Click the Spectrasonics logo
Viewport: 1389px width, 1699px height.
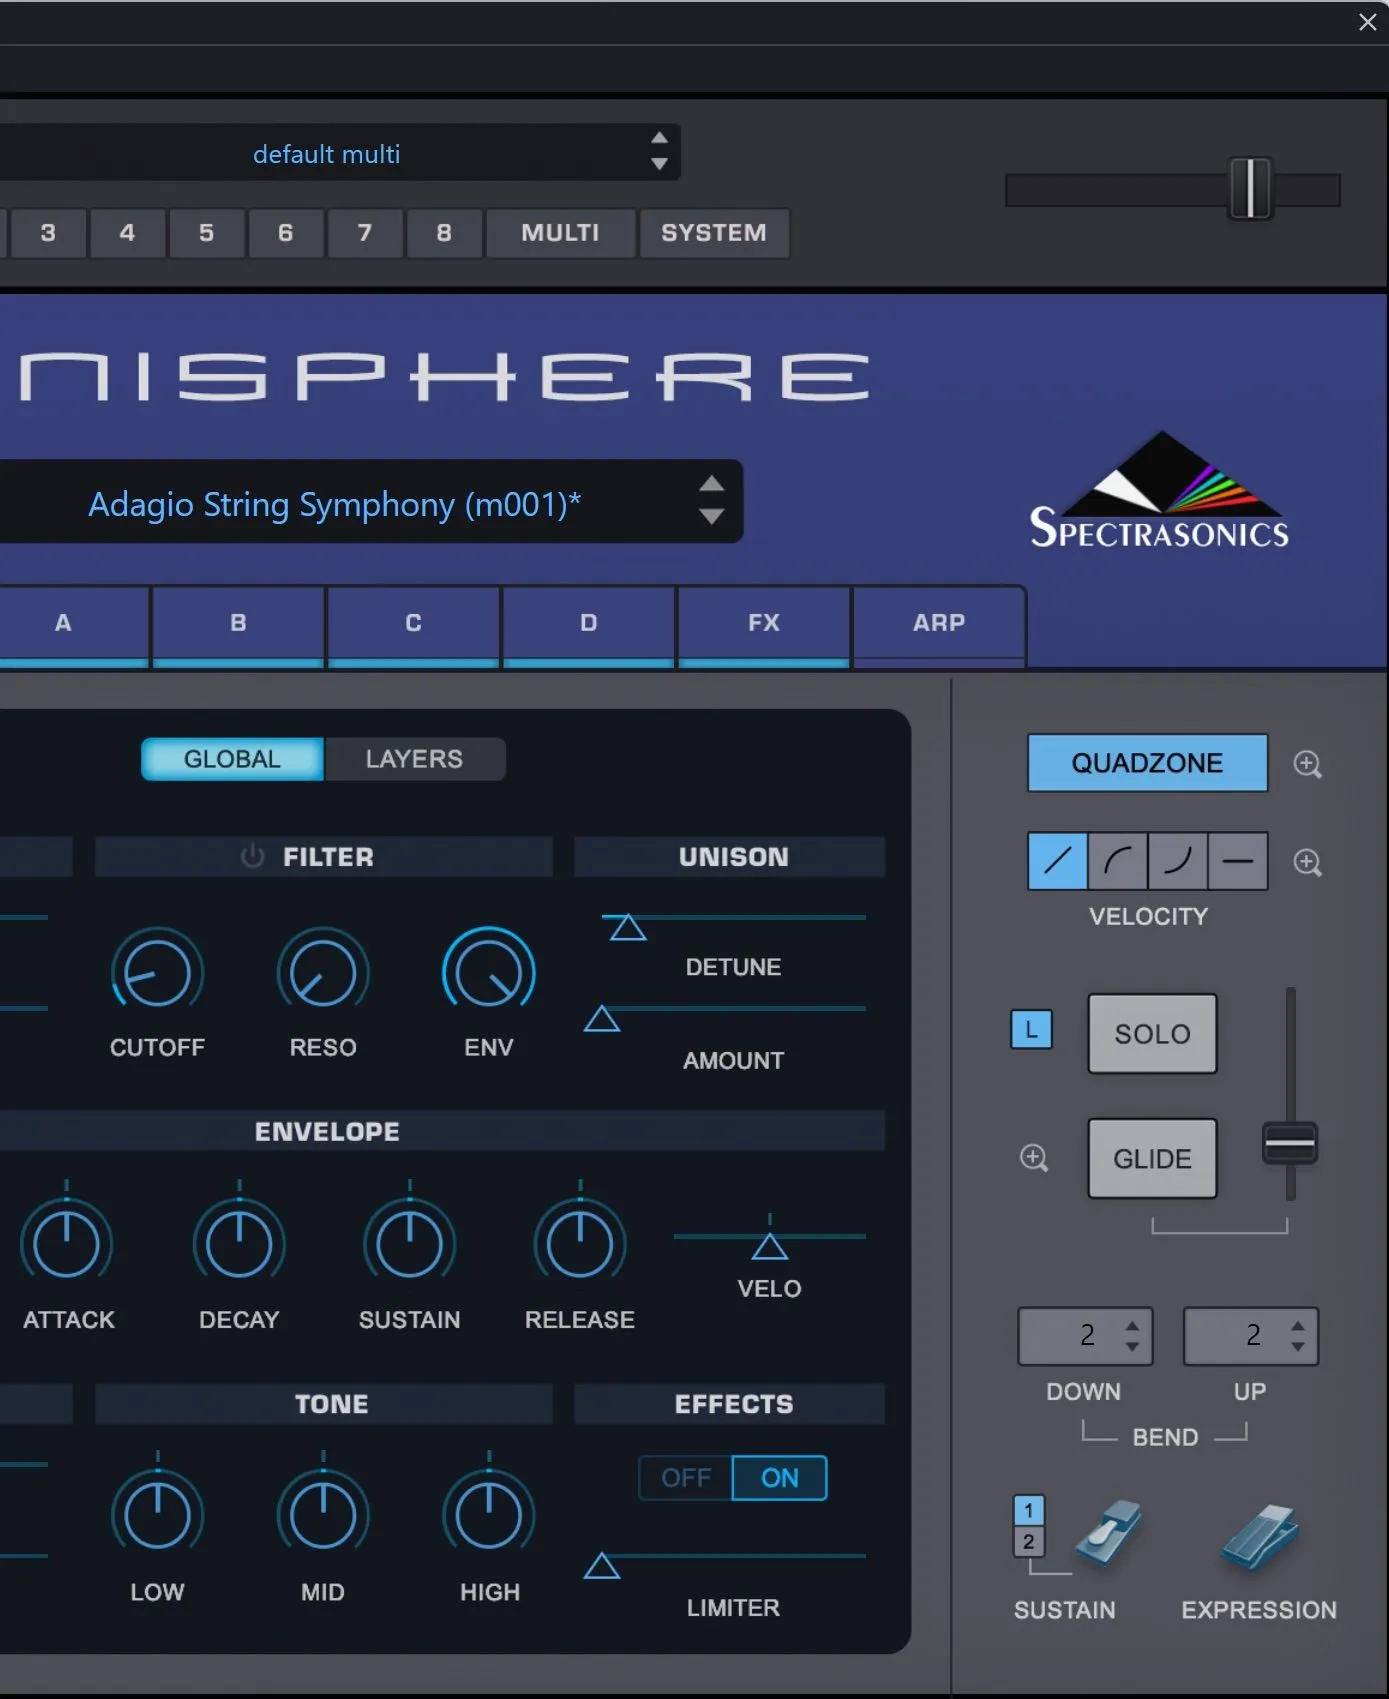(x=1159, y=490)
